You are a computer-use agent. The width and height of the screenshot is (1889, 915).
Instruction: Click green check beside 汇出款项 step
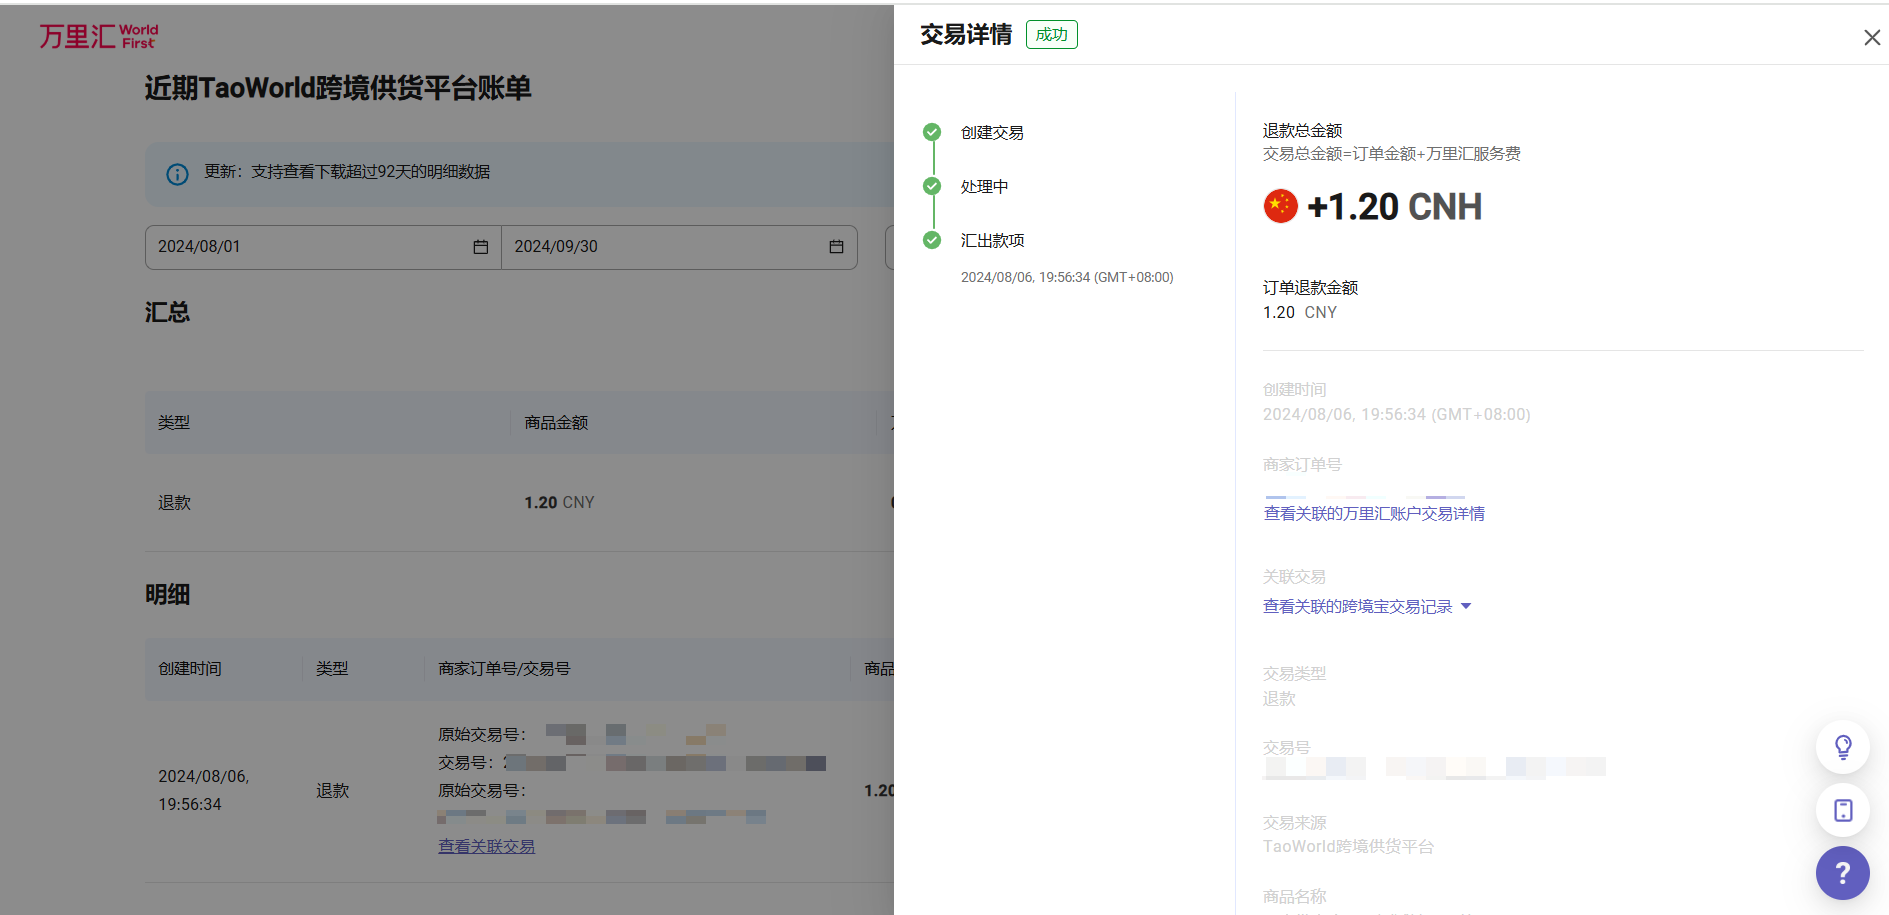pos(932,240)
